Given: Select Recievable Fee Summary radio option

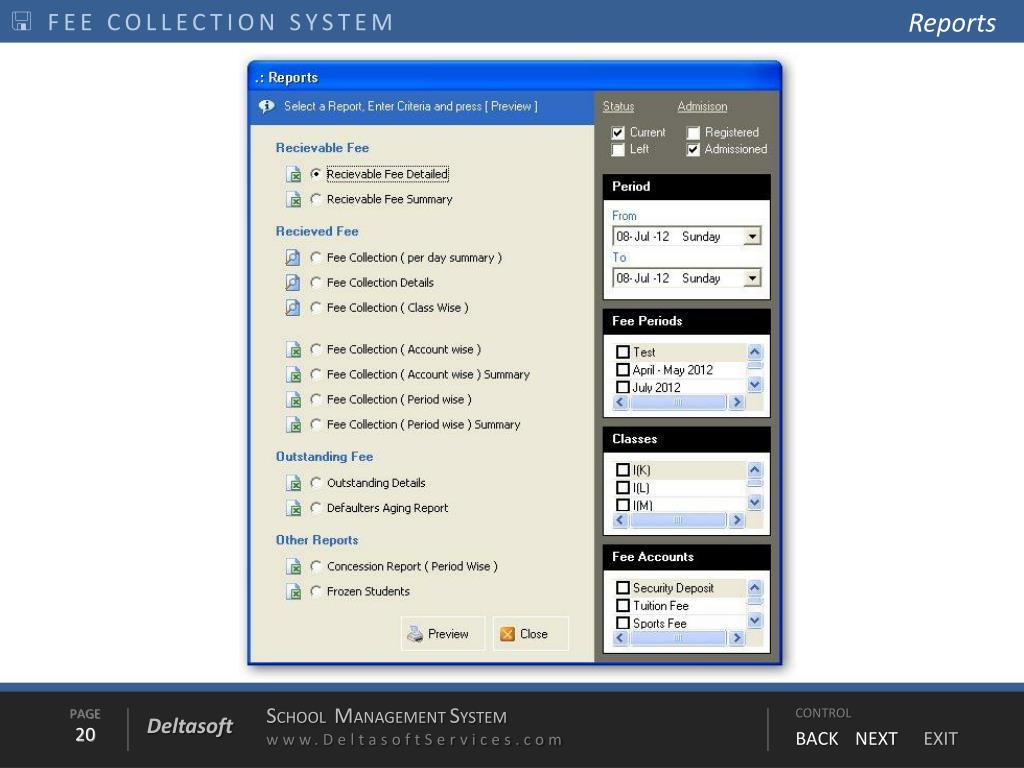Looking at the screenshot, I should tap(316, 199).
